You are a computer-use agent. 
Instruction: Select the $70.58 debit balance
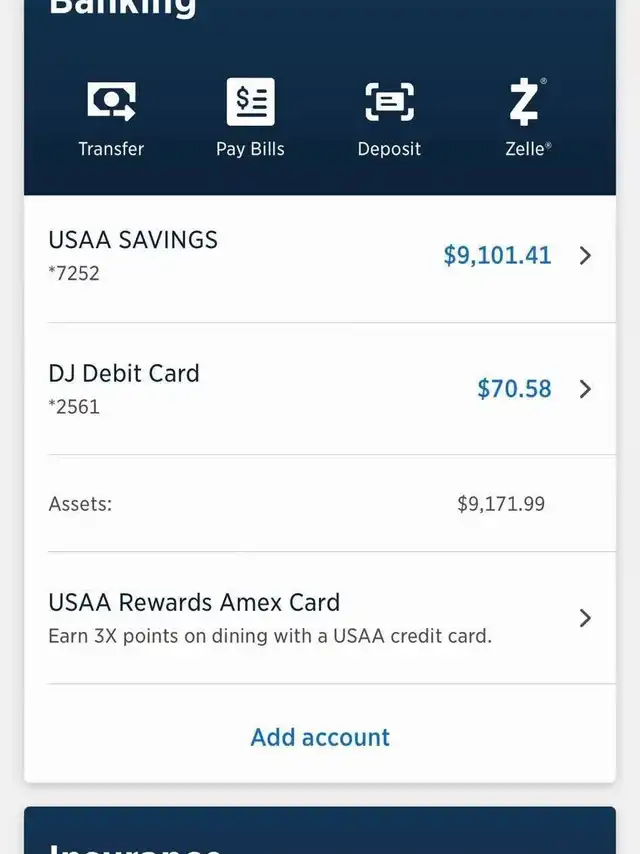tap(514, 389)
